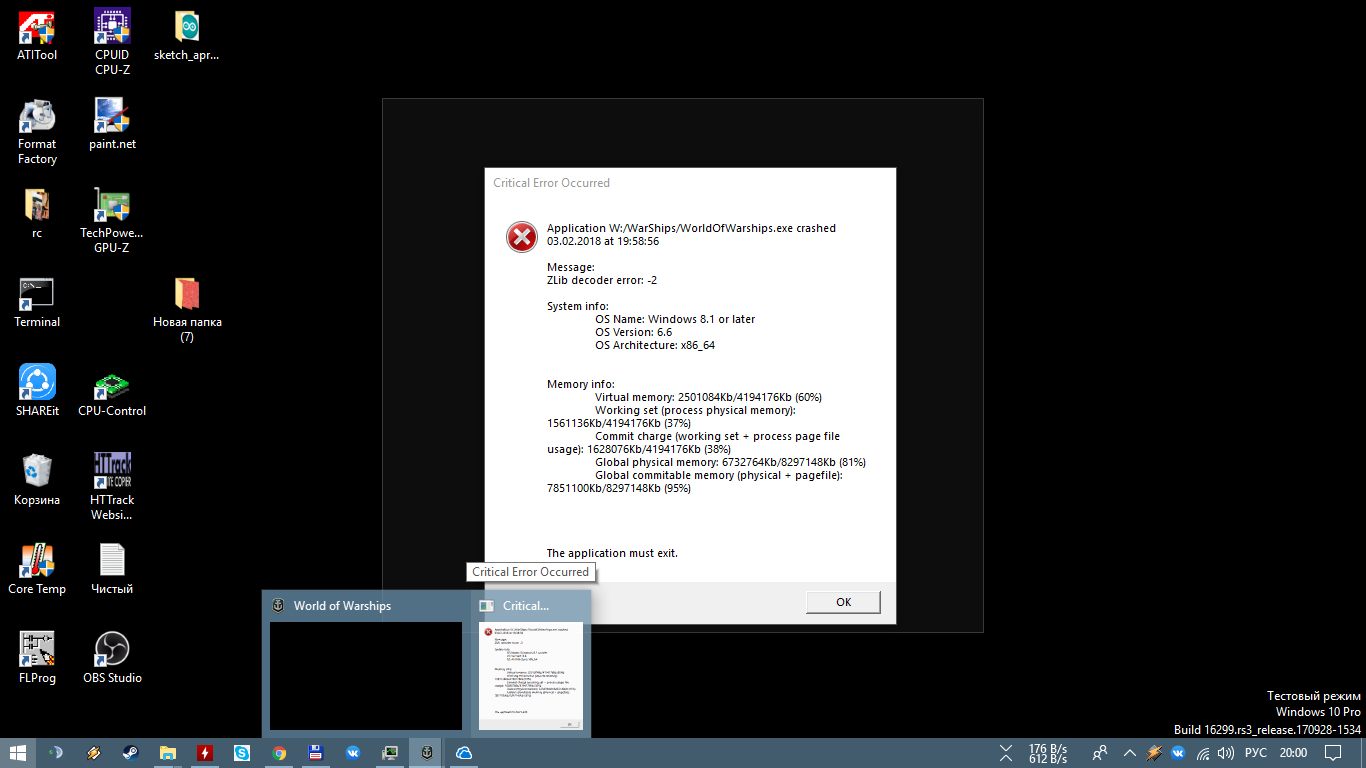Launch OBS Studio from the desktop

(112, 658)
